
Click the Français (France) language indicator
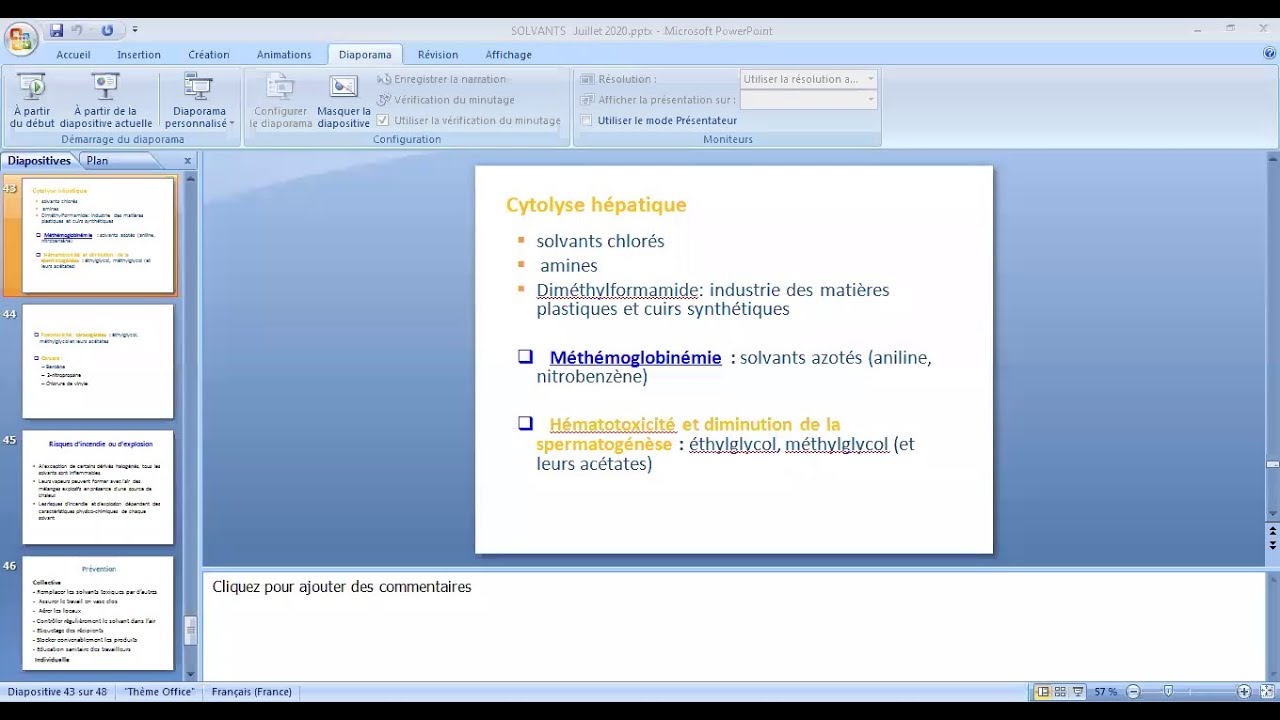(252, 692)
